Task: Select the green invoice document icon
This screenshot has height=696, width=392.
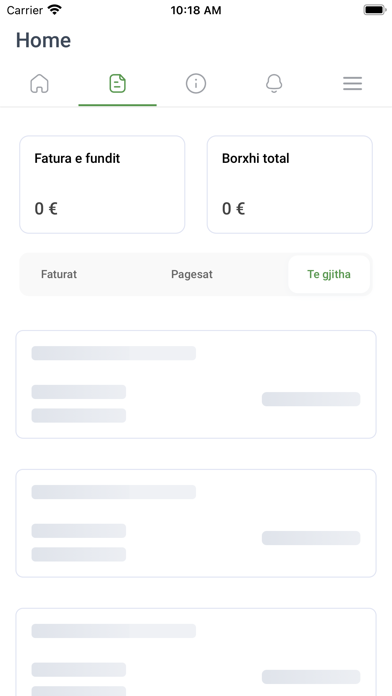Action: [x=118, y=83]
